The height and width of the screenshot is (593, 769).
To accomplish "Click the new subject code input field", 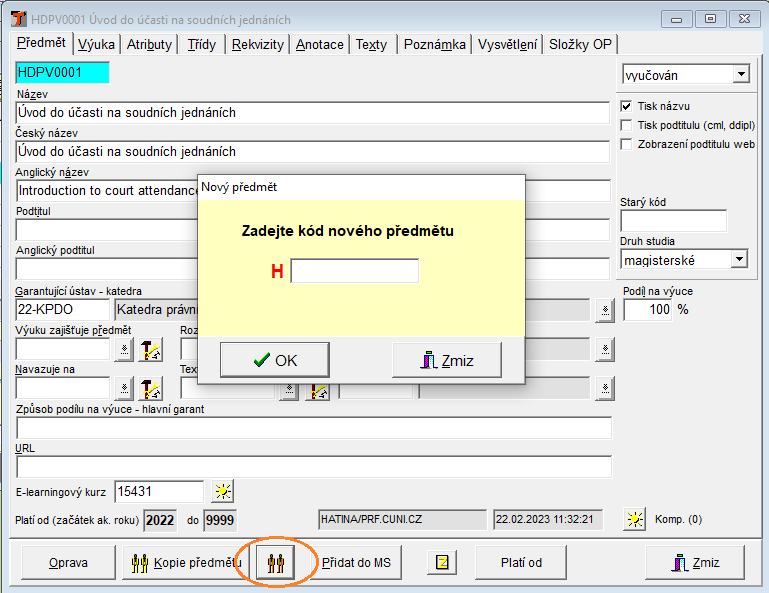I will click(354, 271).
